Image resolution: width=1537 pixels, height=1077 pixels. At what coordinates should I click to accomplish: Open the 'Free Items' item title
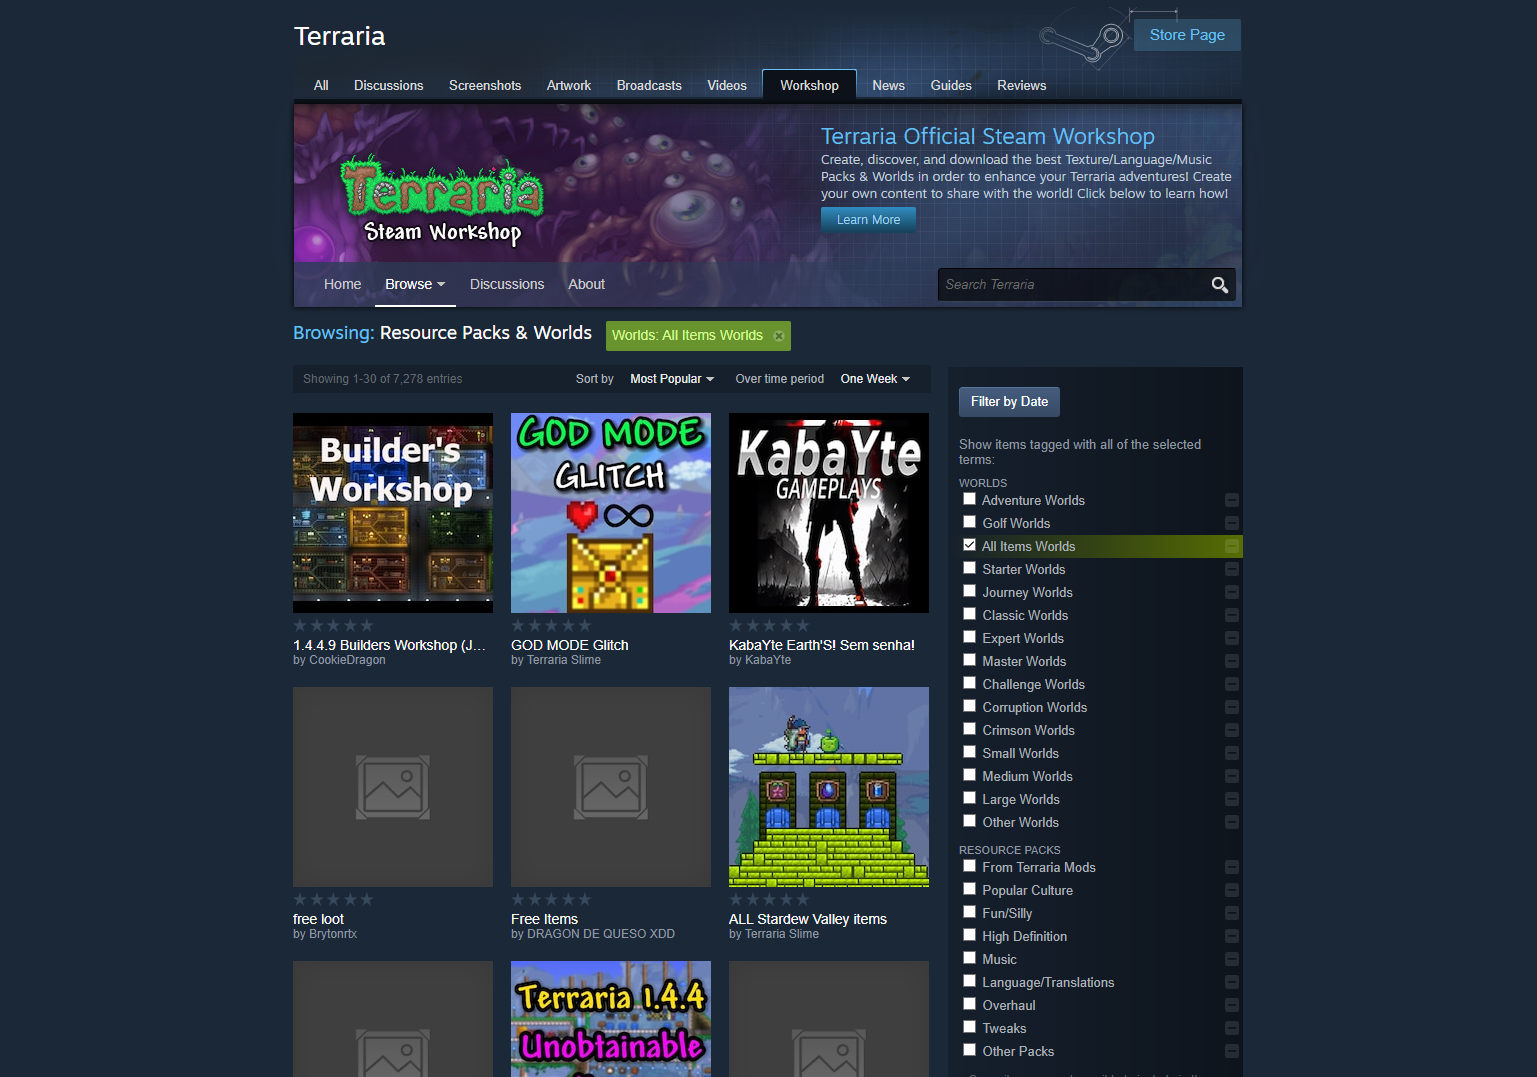[x=544, y=919]
